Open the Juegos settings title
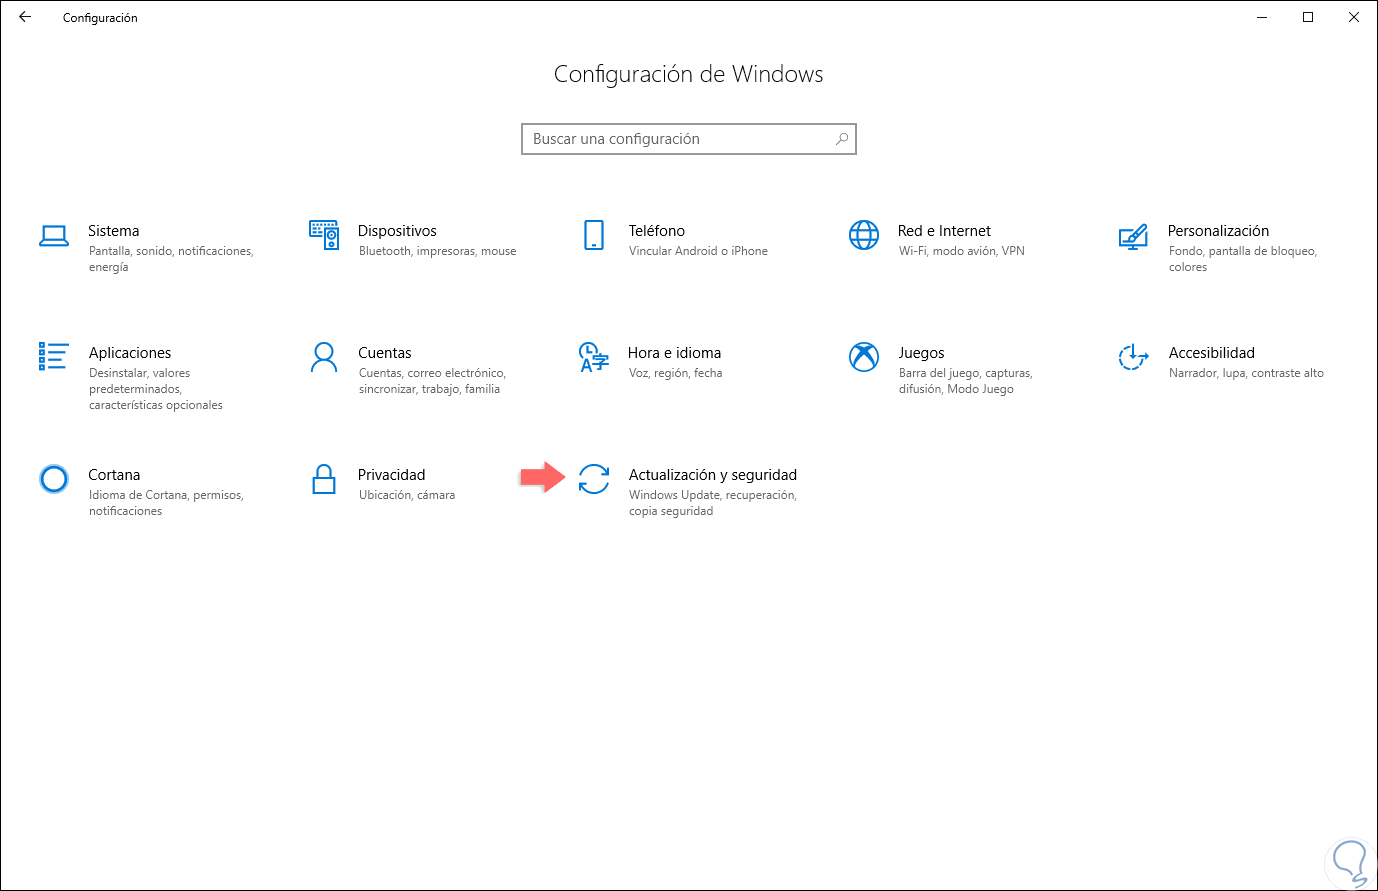1378x891 pixels. point(921,353)
